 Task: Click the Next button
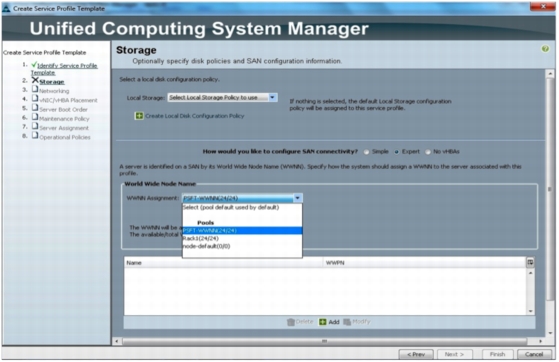(x=455, y=354)
